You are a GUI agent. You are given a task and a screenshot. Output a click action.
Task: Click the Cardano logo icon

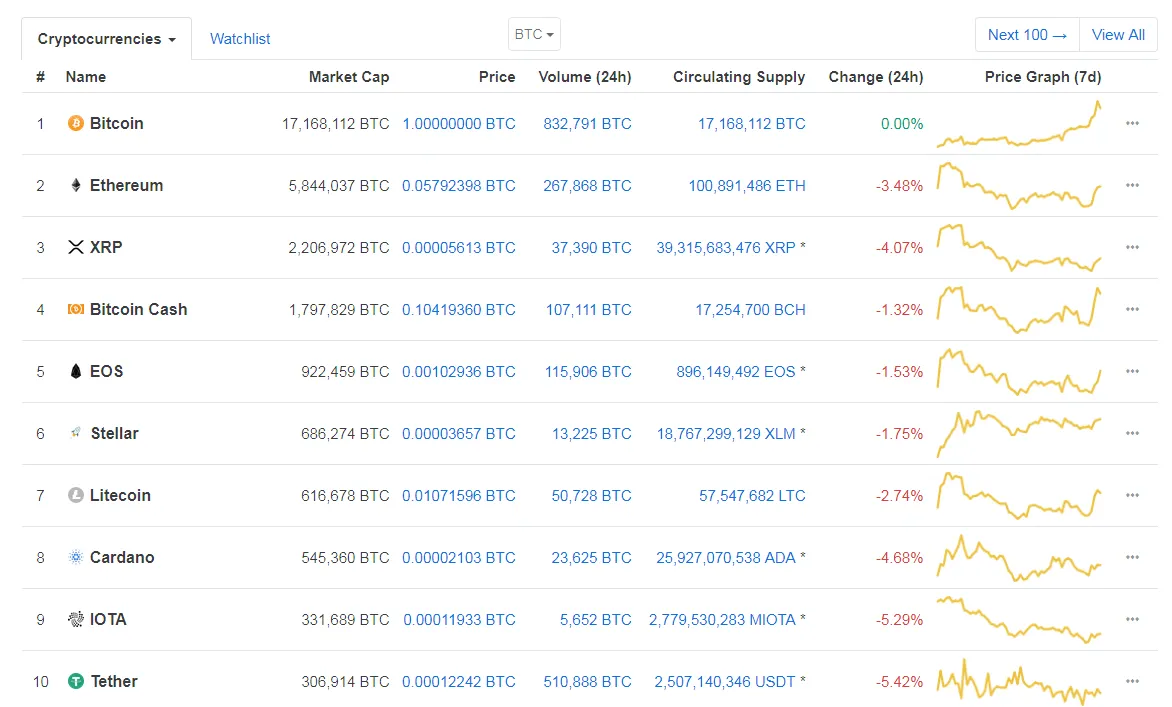coord(75,558)
